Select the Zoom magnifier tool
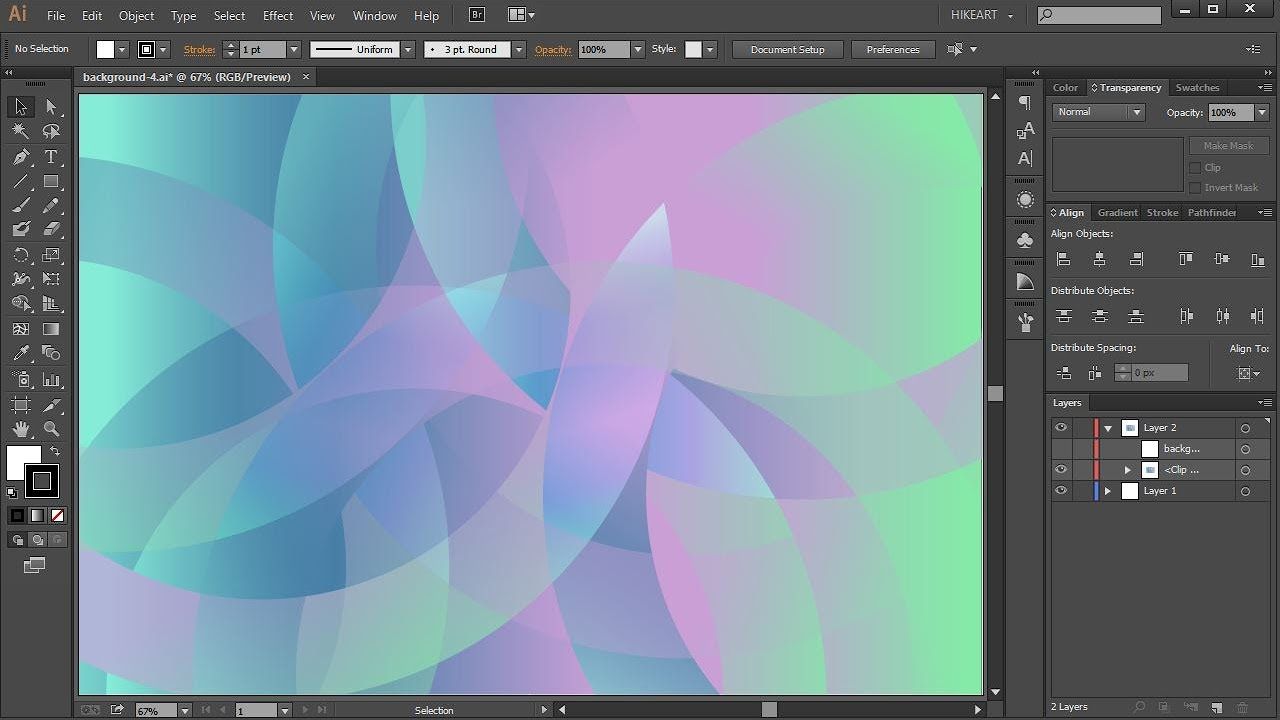1280x720 pixels. pyautogui.click(x=51, y=429)
